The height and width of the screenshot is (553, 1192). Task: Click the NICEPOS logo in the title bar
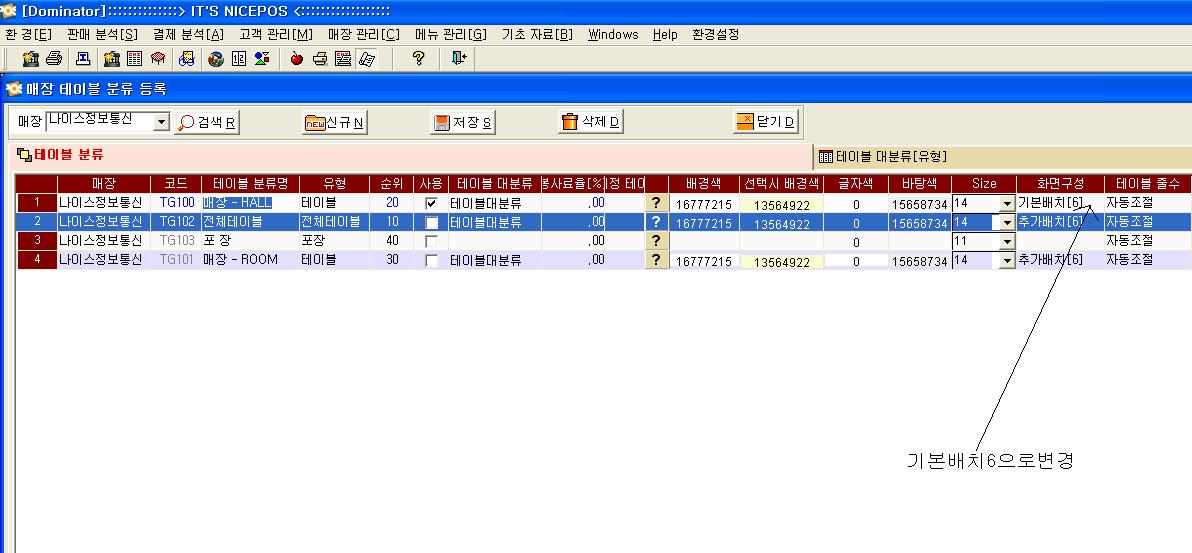point(8,11)
